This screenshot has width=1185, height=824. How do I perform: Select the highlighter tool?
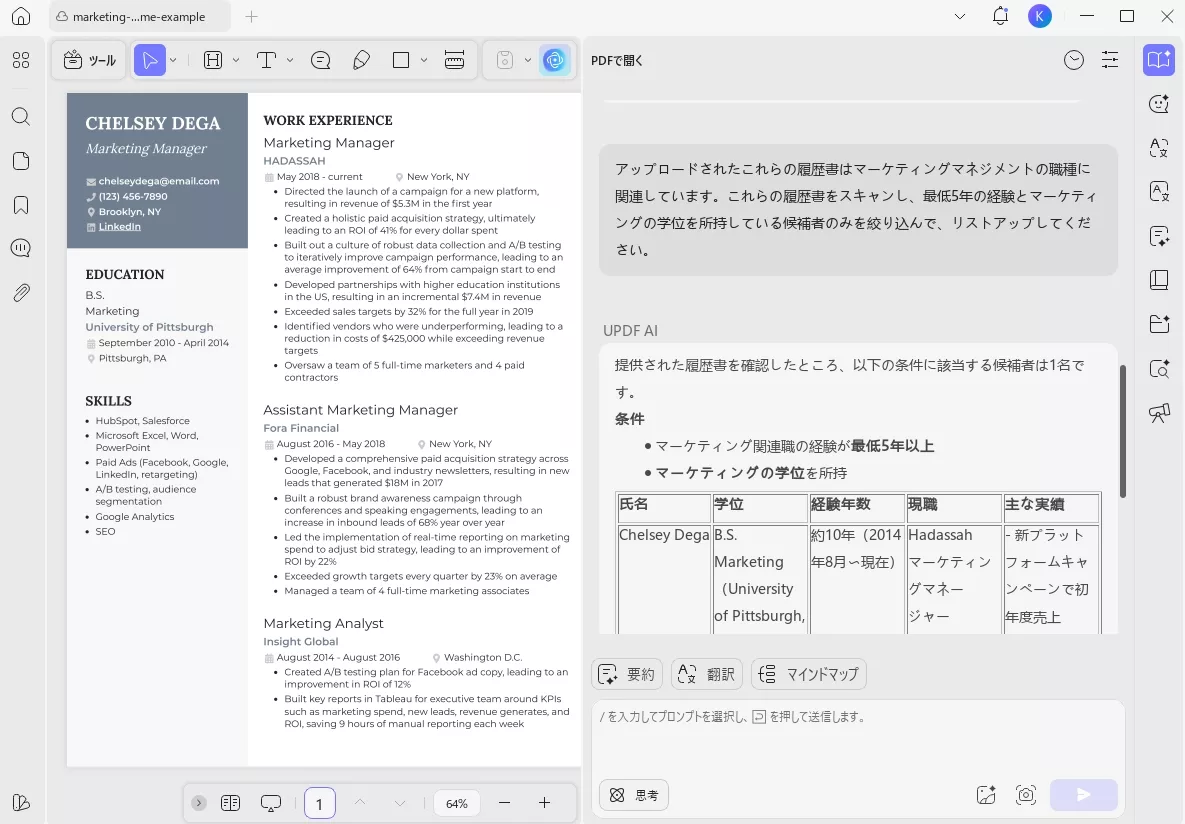tap(362, 60)
